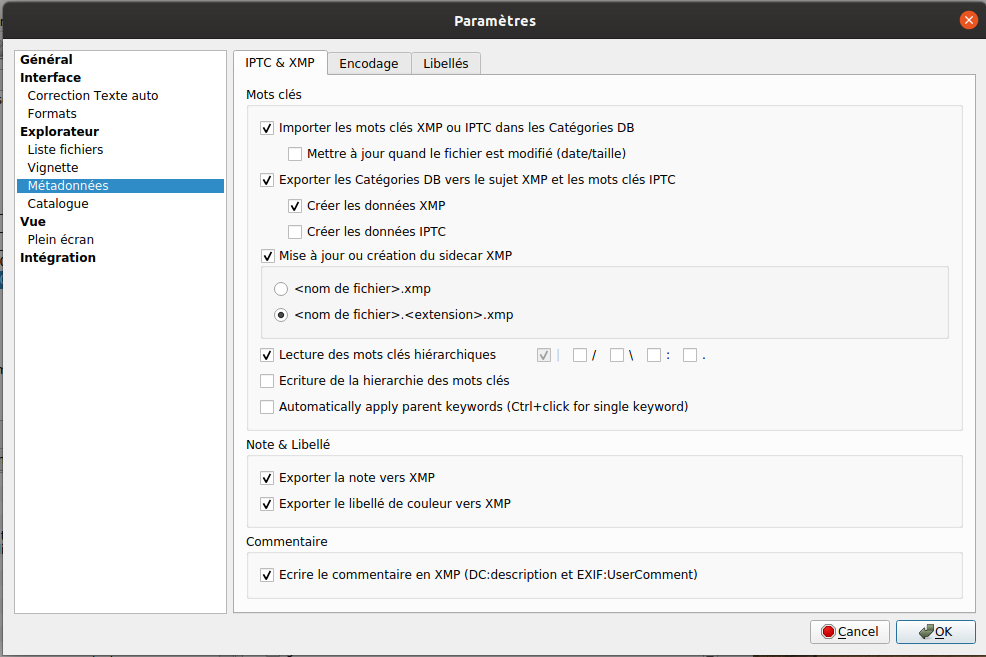
Task: Go to Plein écran settings
Action: (x=61, y=240)
